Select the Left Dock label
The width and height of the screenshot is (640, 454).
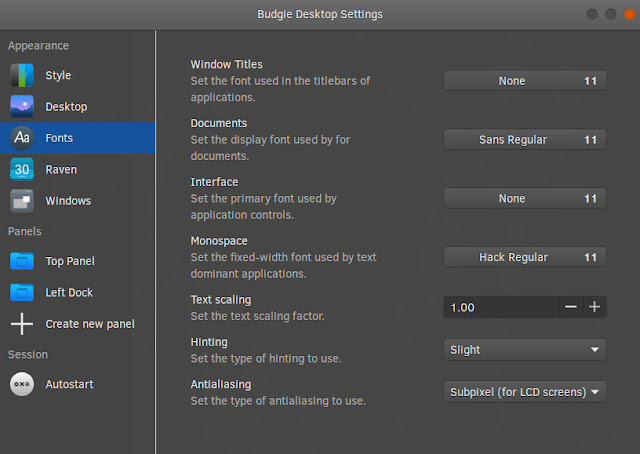click(x=69, y=293)
